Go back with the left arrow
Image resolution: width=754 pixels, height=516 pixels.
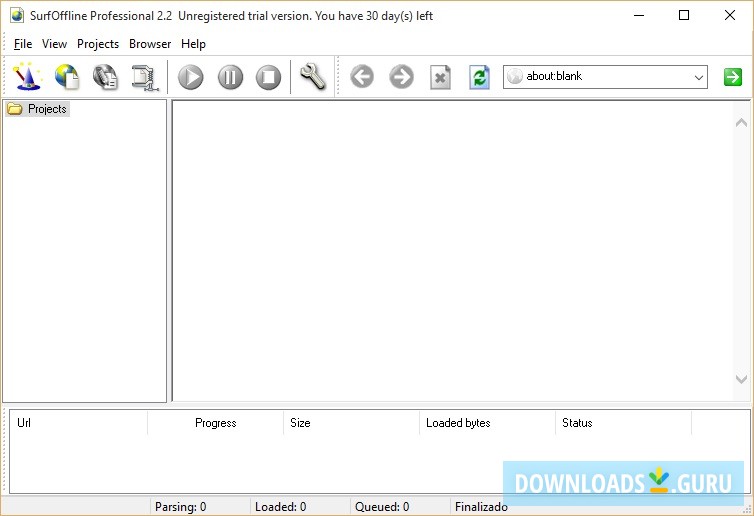[362, 77]
